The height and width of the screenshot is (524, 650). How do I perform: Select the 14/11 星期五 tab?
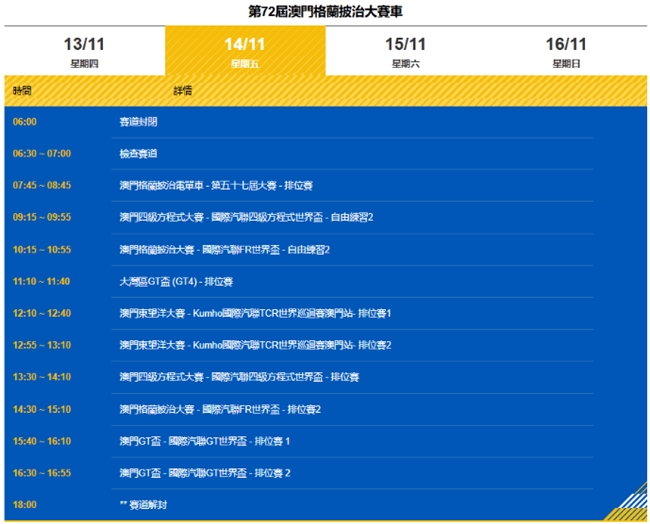tap(244, 51)
